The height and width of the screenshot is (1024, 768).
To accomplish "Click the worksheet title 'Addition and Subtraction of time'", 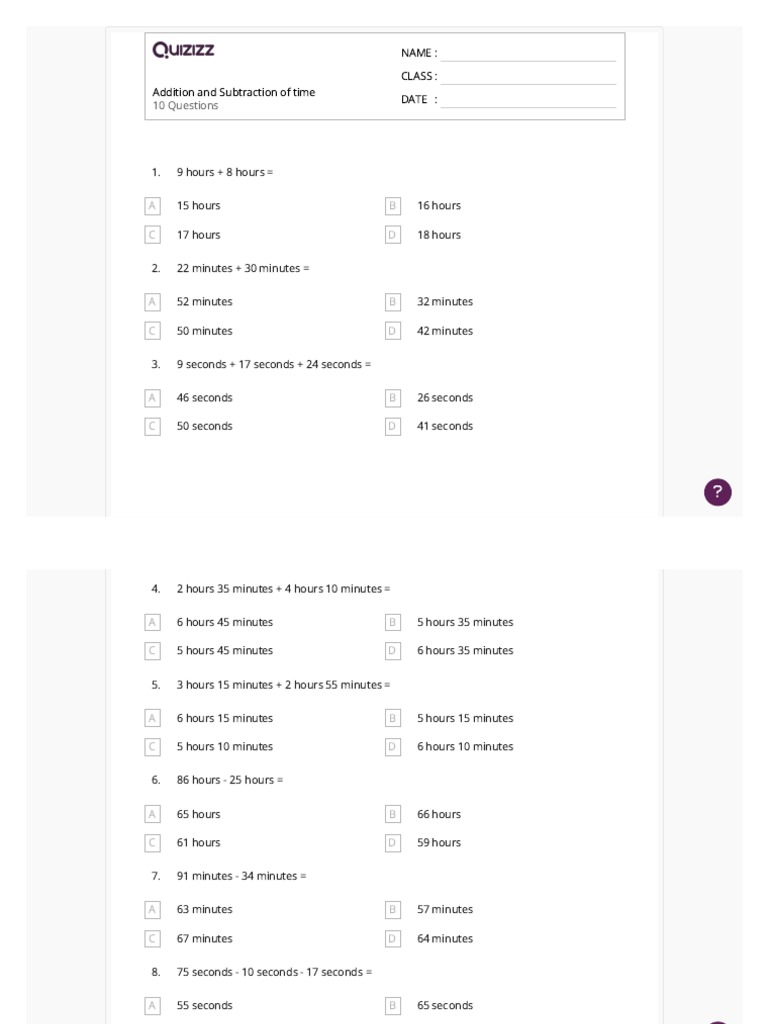I will [233, 92].
